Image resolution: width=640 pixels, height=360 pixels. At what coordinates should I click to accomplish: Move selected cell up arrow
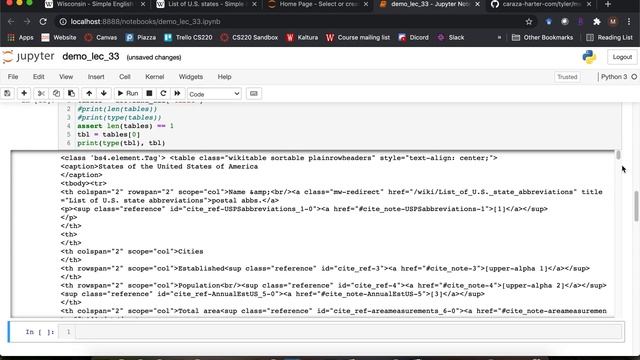click(x=89, y=93)
